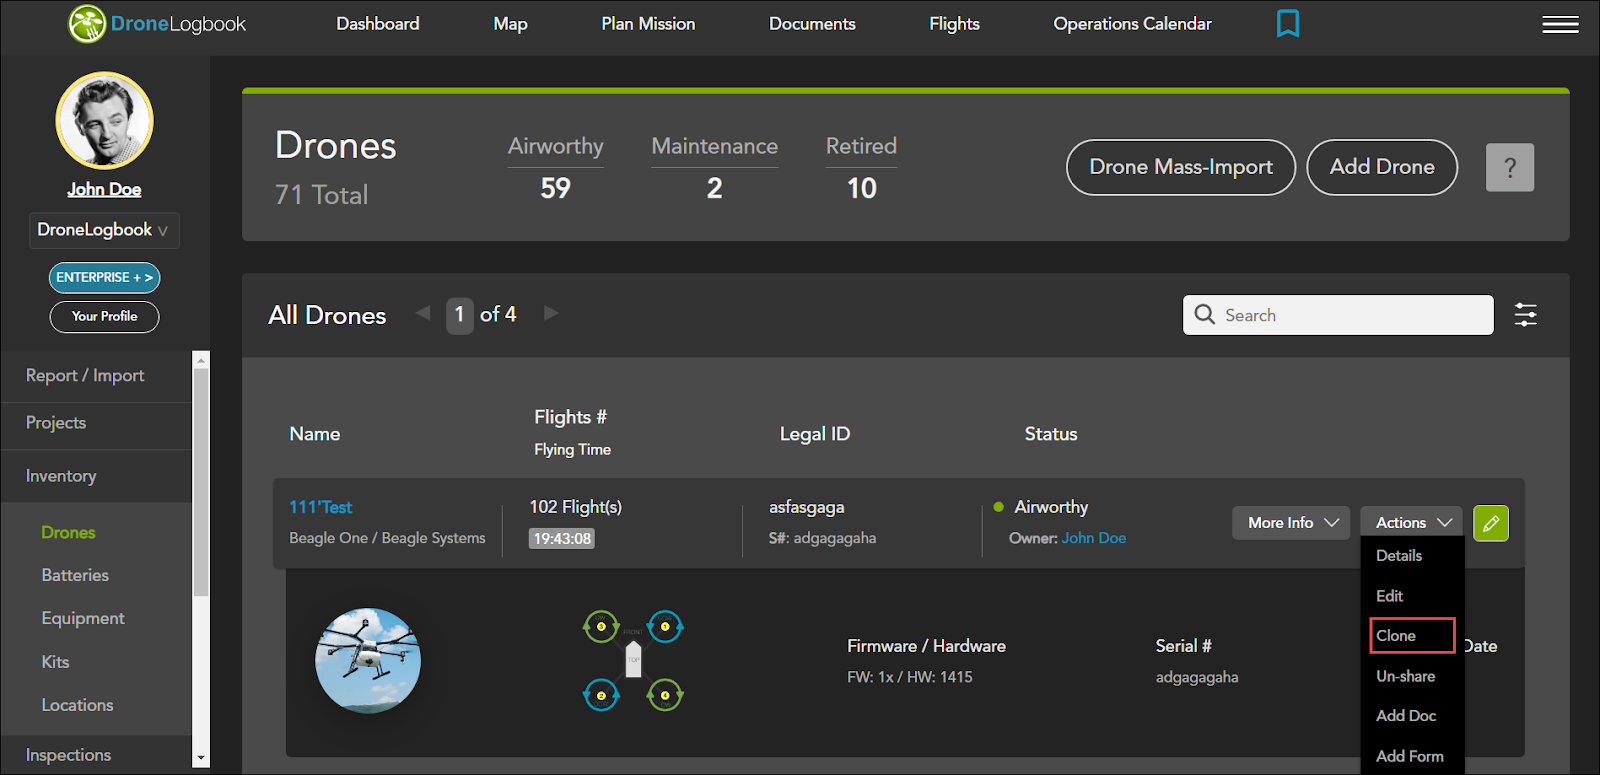Click the Drone Mass-Import button
Image resolution: width=1600 pixels, height=775 pixels.
tap(1181, 167)
